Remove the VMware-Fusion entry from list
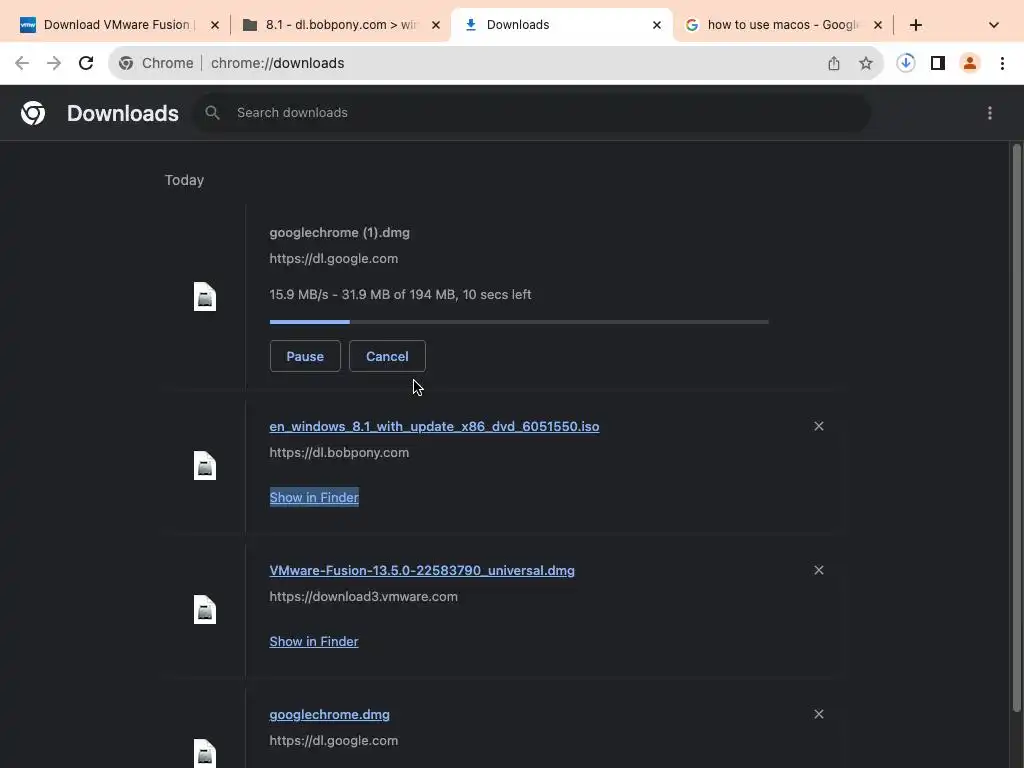This screenshot has height=768, width=1024. pyautogui.click(x=818, y=570)
